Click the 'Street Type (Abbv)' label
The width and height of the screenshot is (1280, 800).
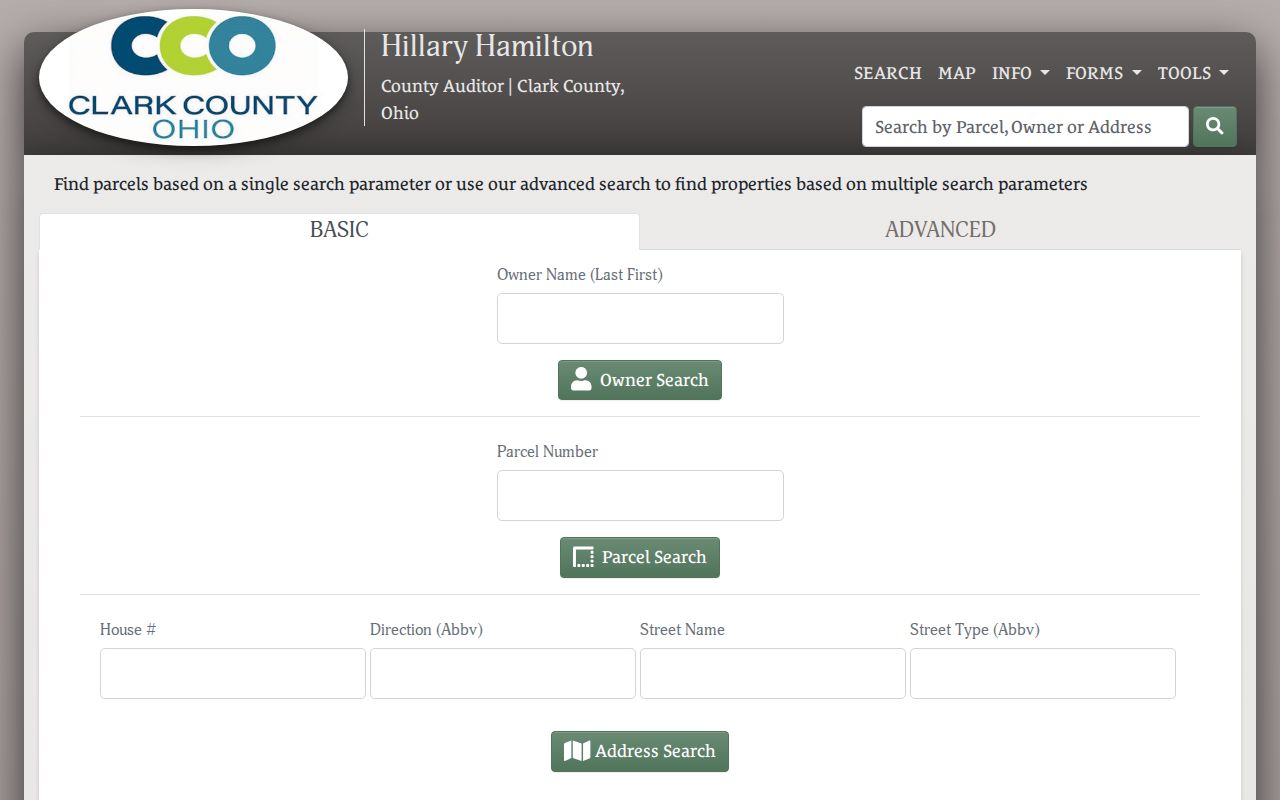(975, 629)
